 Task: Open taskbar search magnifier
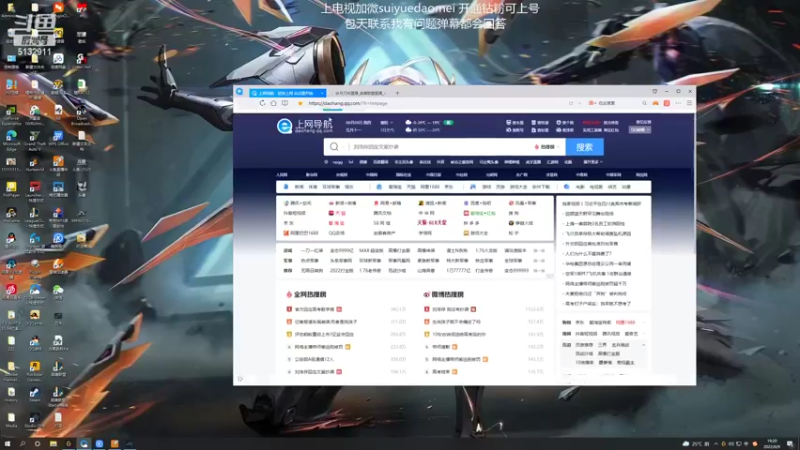click(x=22, y=444)
